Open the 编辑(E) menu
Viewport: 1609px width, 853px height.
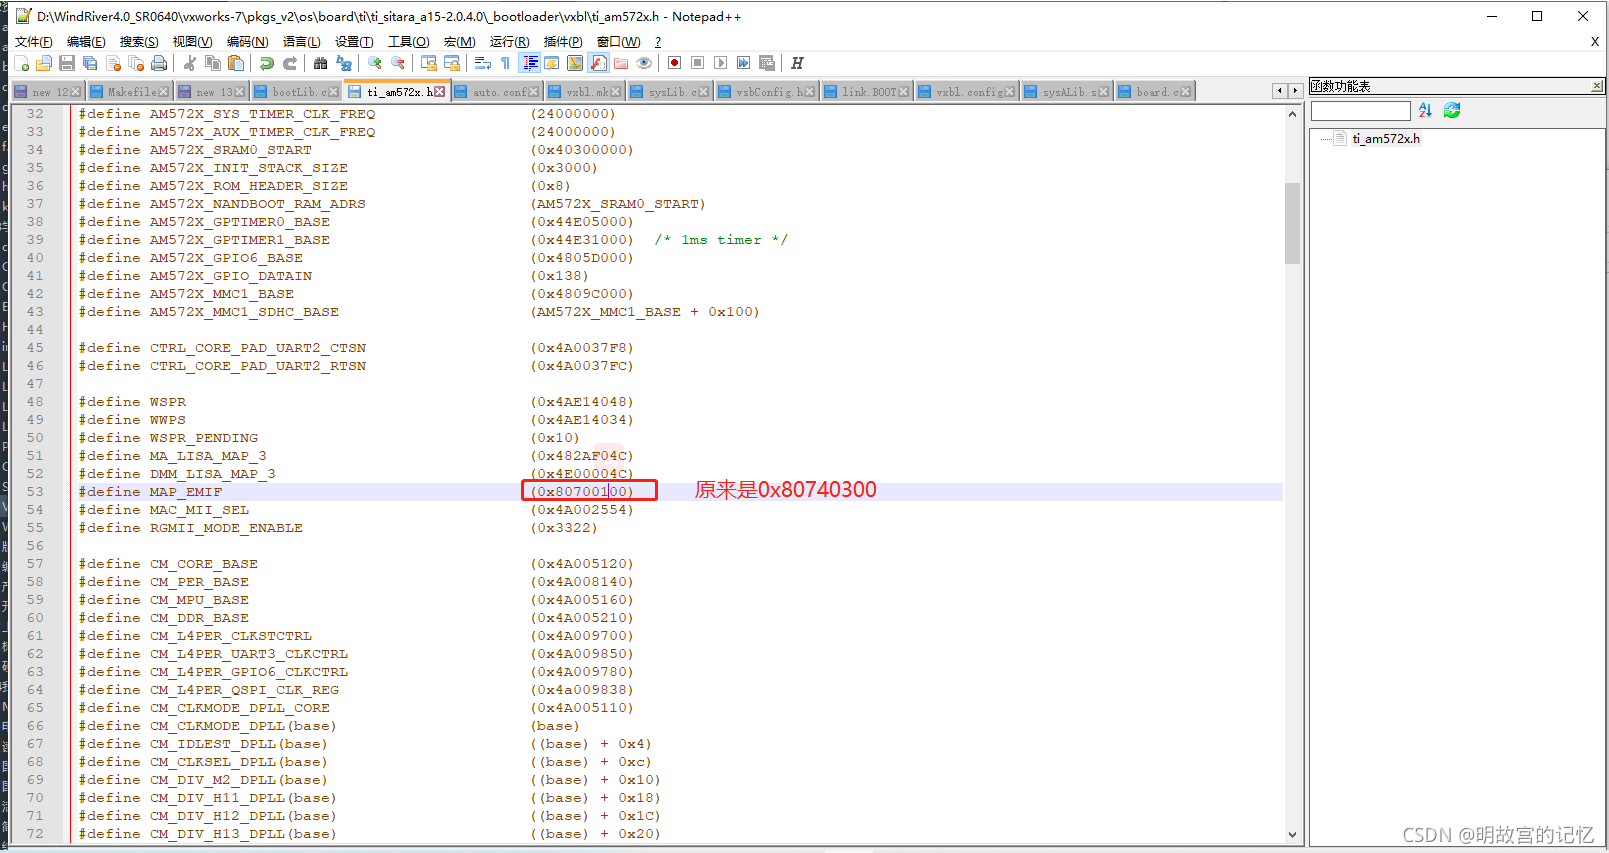tap(86, 41)
